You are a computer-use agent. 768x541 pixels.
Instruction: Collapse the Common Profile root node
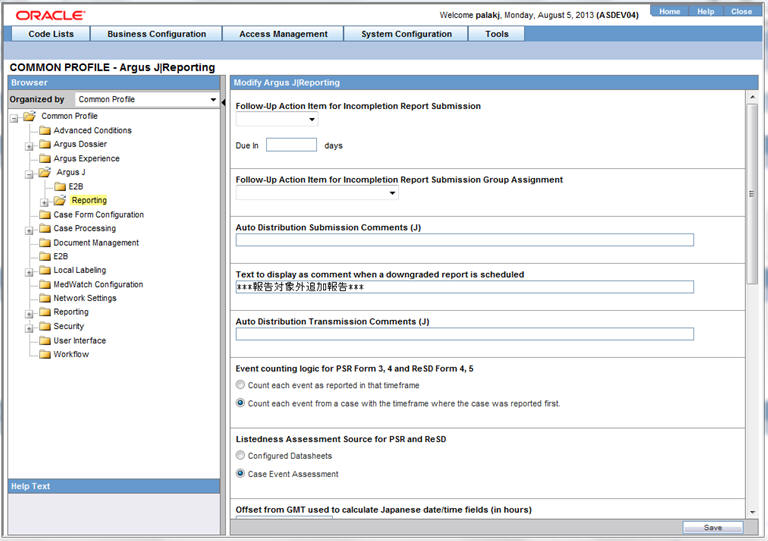point(14,118)
